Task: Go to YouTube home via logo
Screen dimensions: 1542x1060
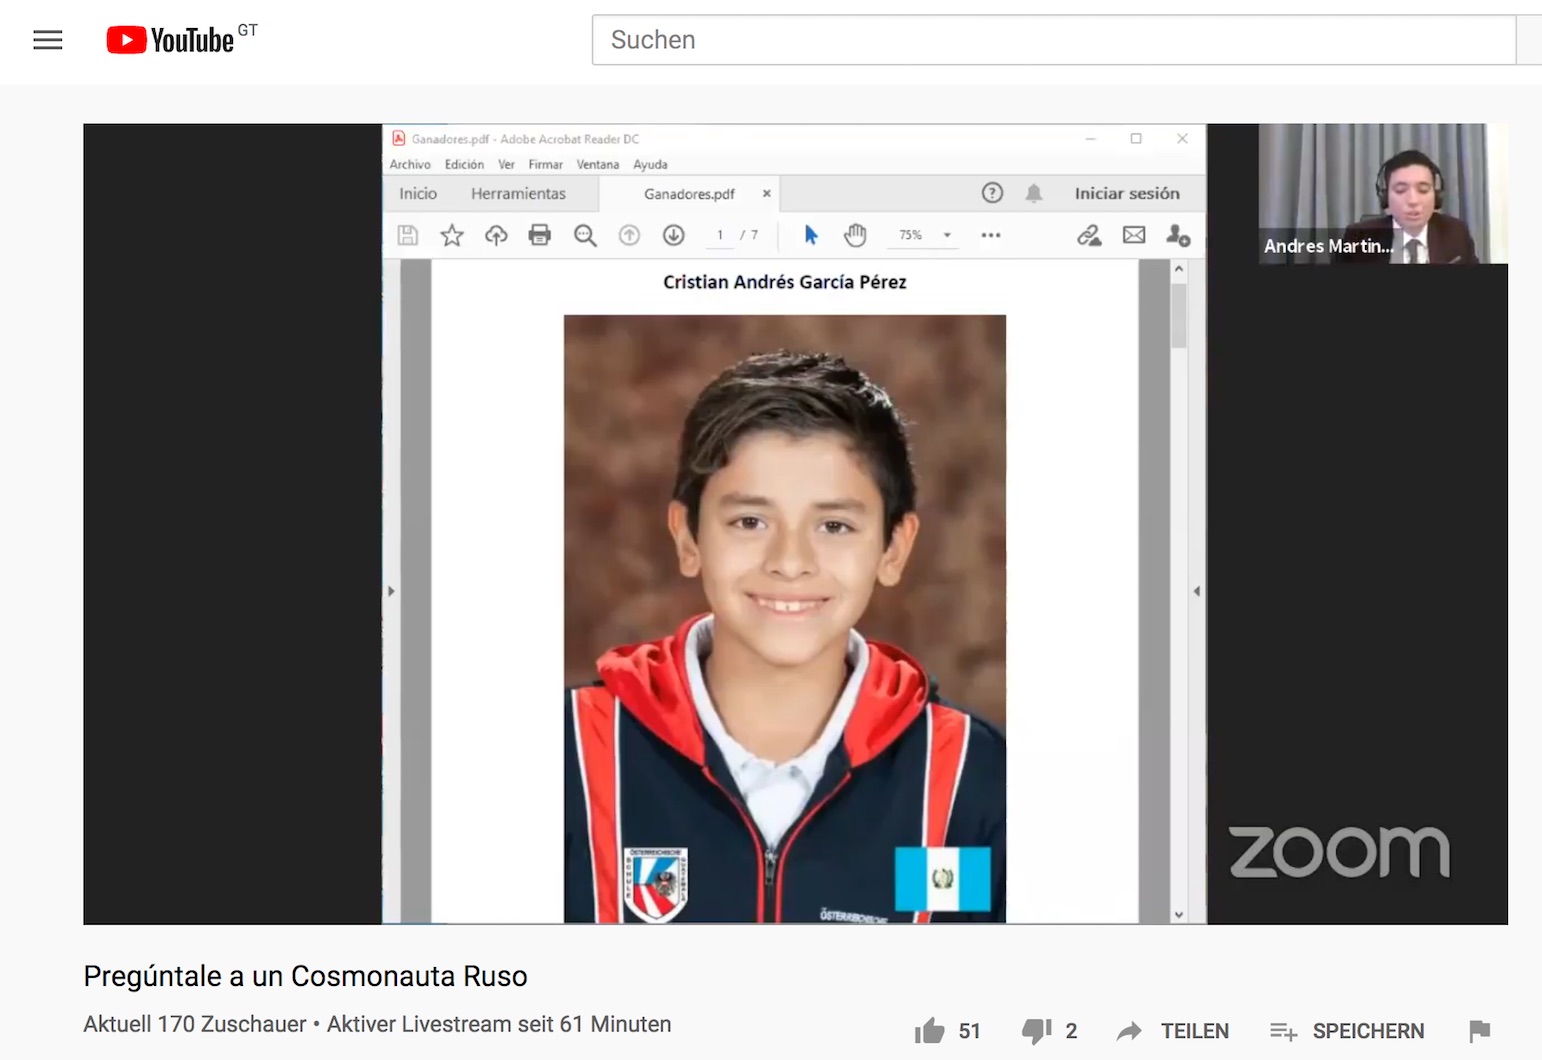Action: 171,40
